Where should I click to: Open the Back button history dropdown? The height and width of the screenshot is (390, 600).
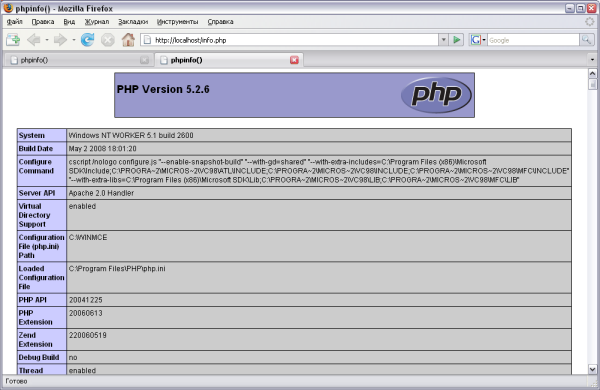(47, 40)
